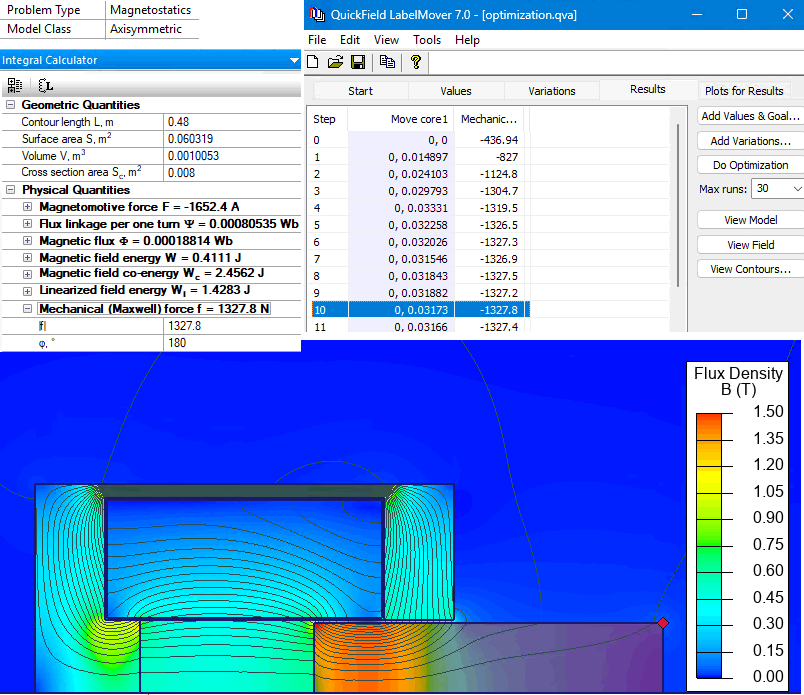Click the results table vertical scrollbar
Screen dimensions: 804x695
[x=678, y=205]
